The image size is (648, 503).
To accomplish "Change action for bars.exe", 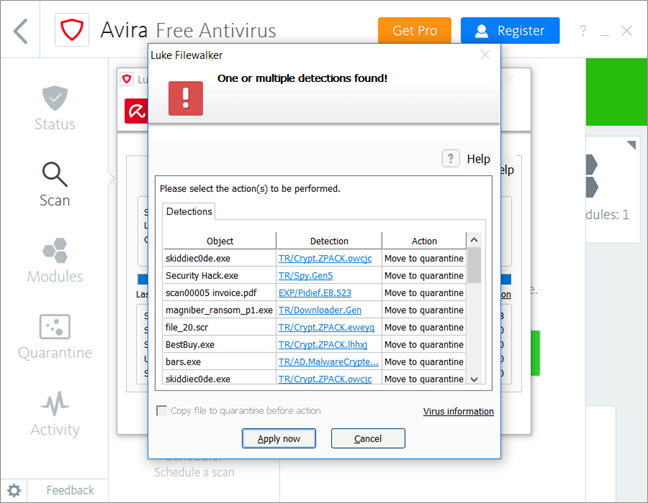I will [424, 362].
